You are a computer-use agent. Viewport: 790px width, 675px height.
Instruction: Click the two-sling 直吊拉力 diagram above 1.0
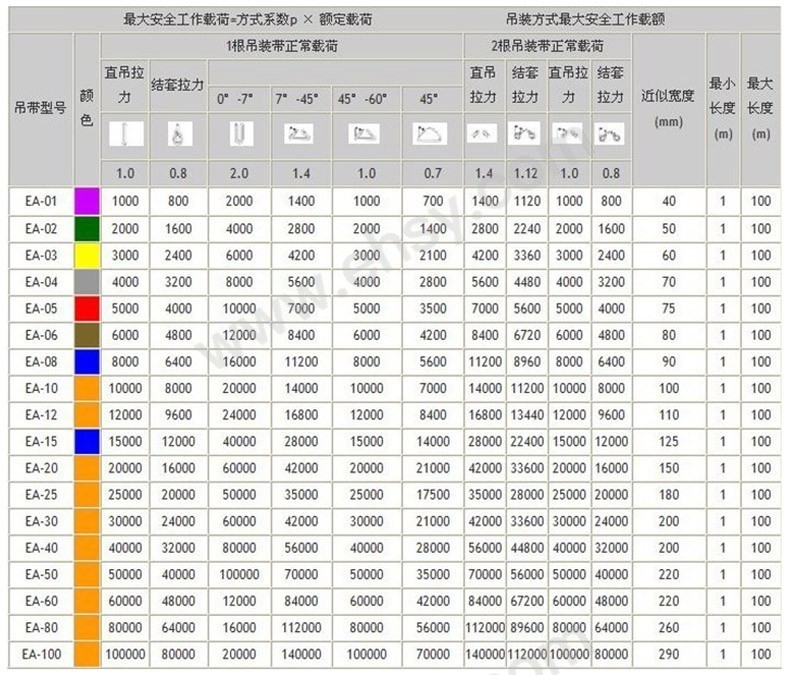point(567,133)
